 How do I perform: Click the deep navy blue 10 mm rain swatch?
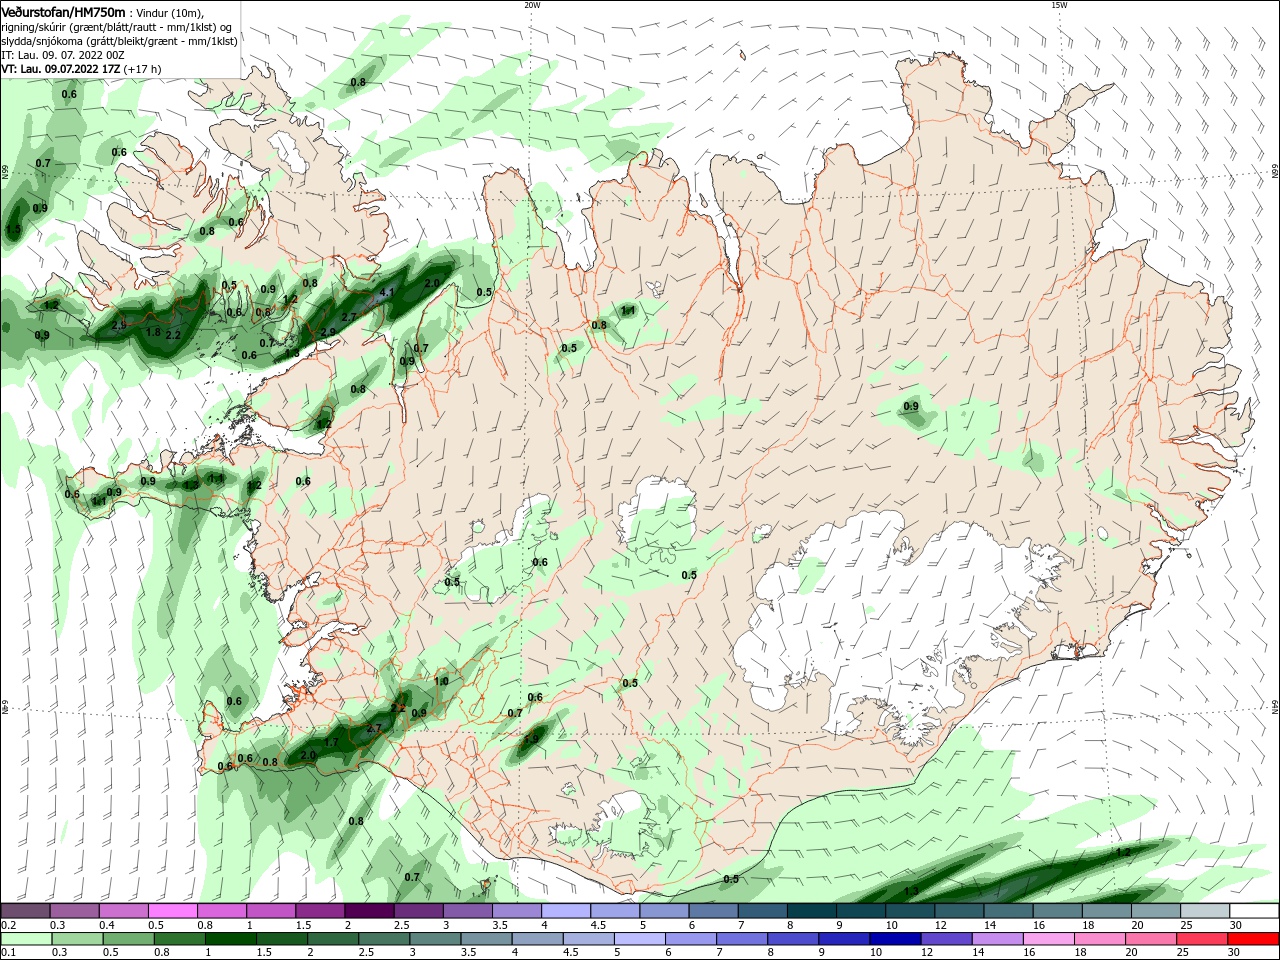tap(894, 939)
